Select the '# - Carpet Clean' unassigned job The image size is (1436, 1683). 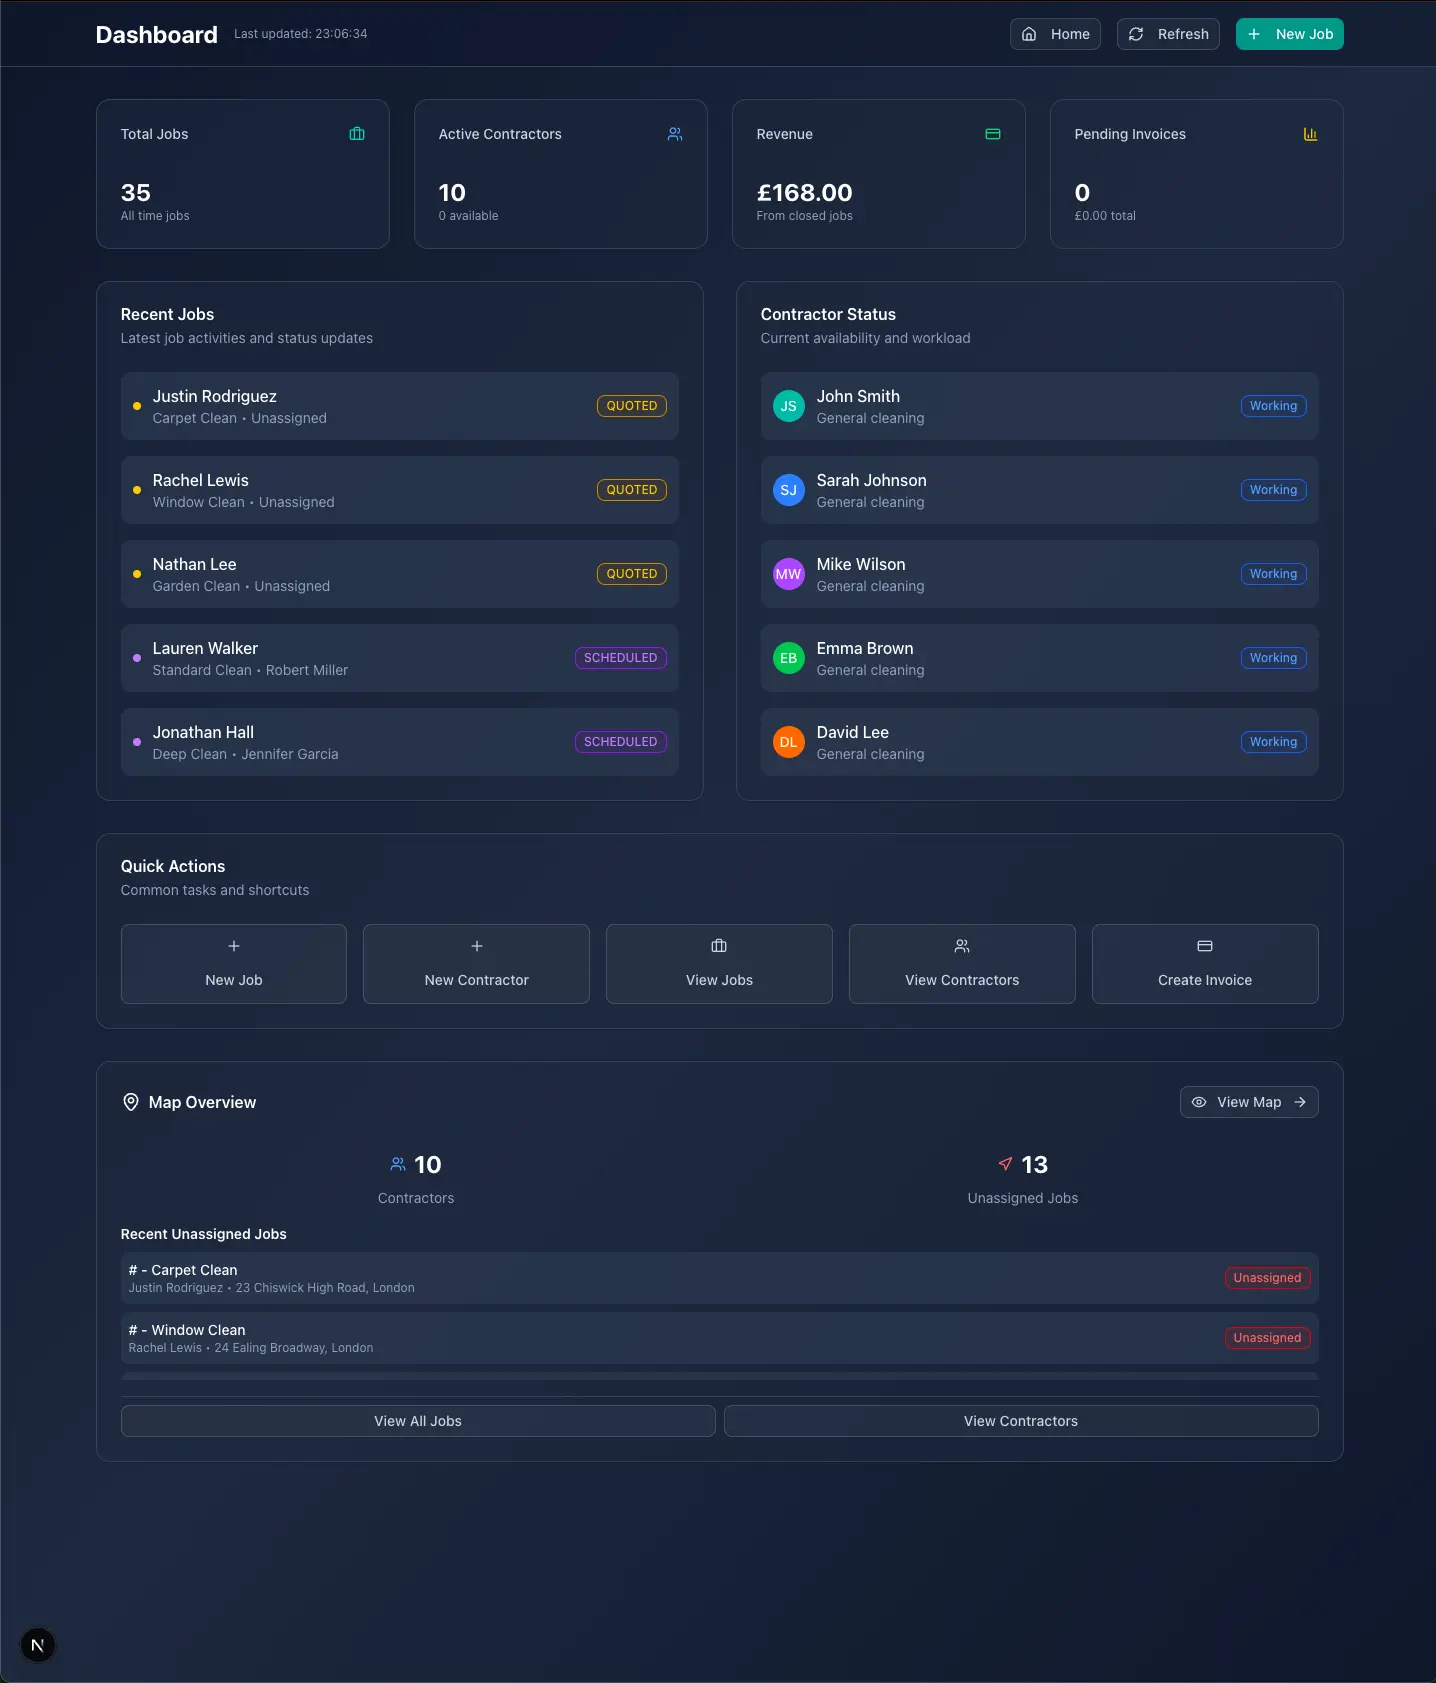point(720,1278)
